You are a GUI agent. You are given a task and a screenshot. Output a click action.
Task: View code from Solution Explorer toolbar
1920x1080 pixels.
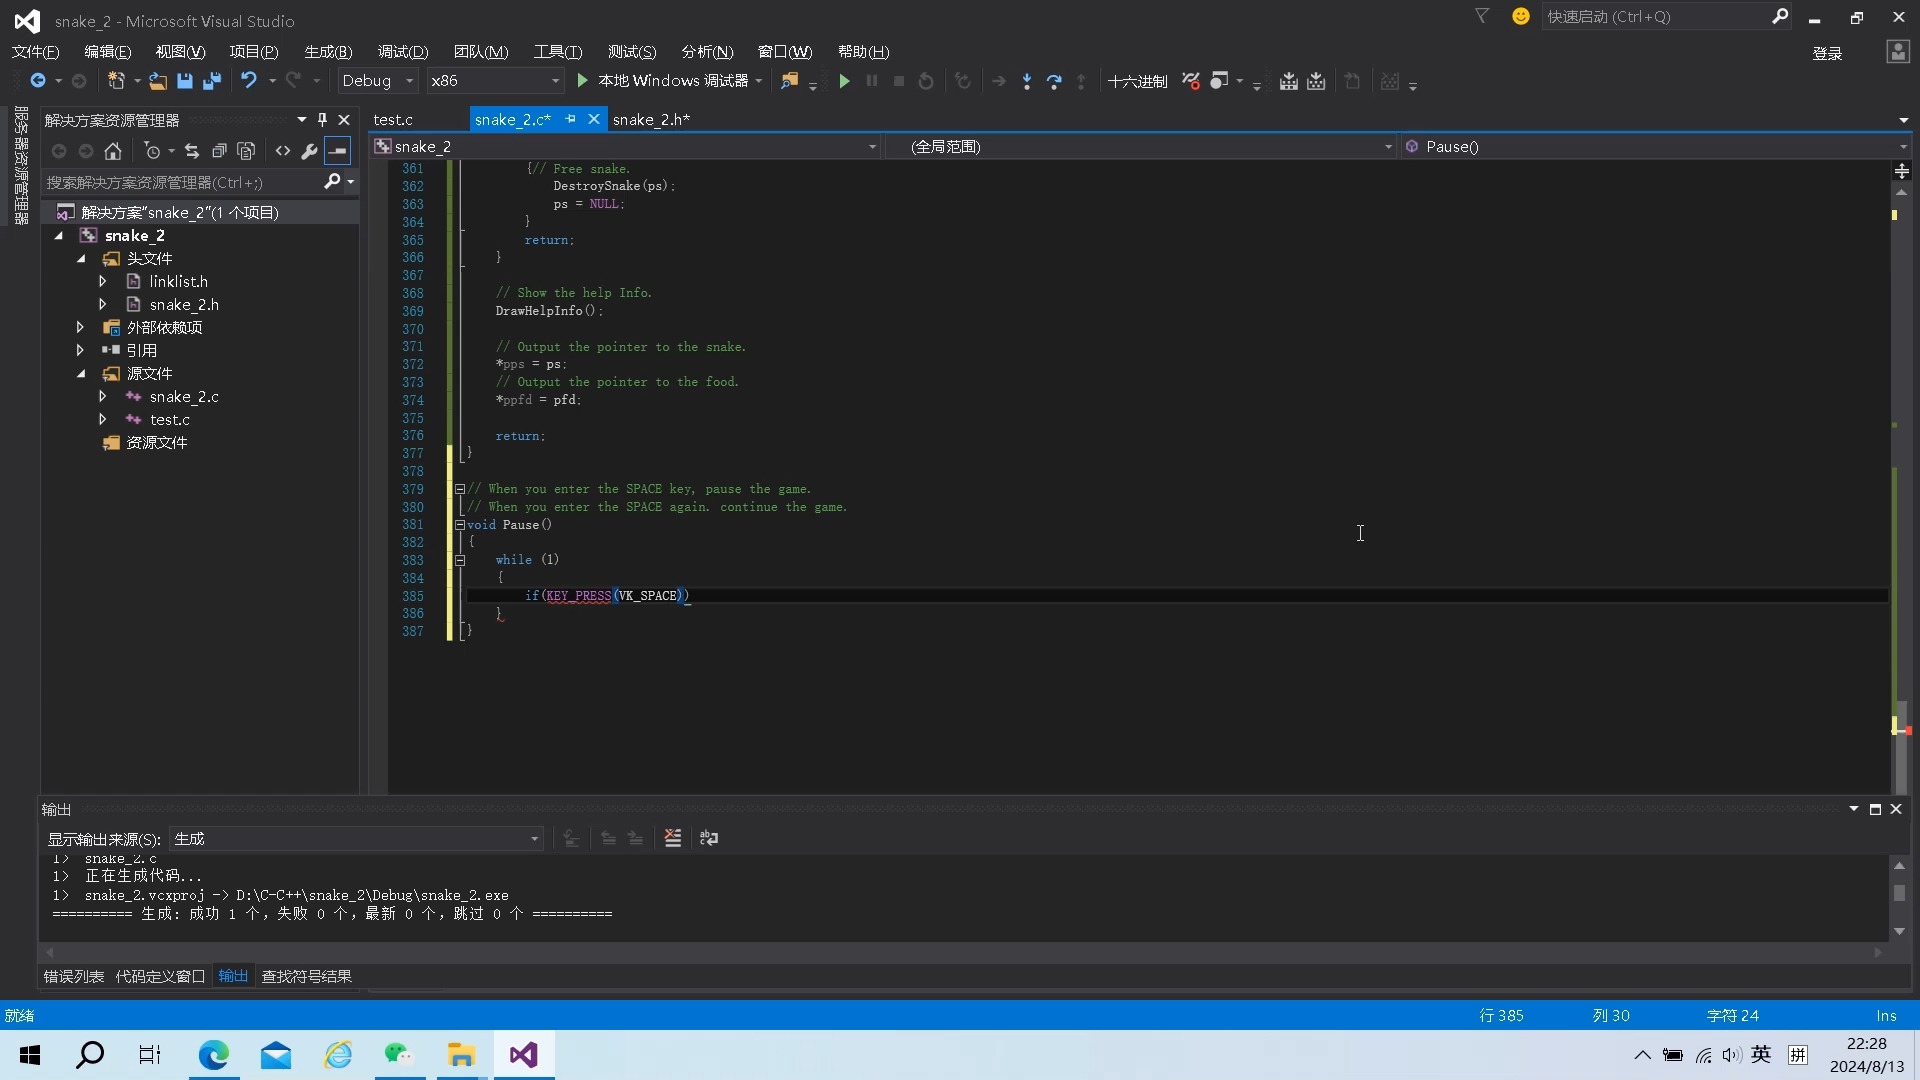click(283, 151)
